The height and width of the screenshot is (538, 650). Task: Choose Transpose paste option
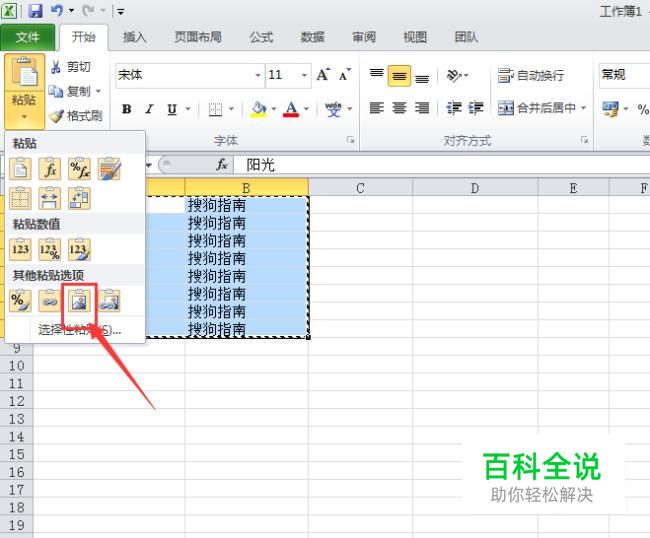click(80, 199)
